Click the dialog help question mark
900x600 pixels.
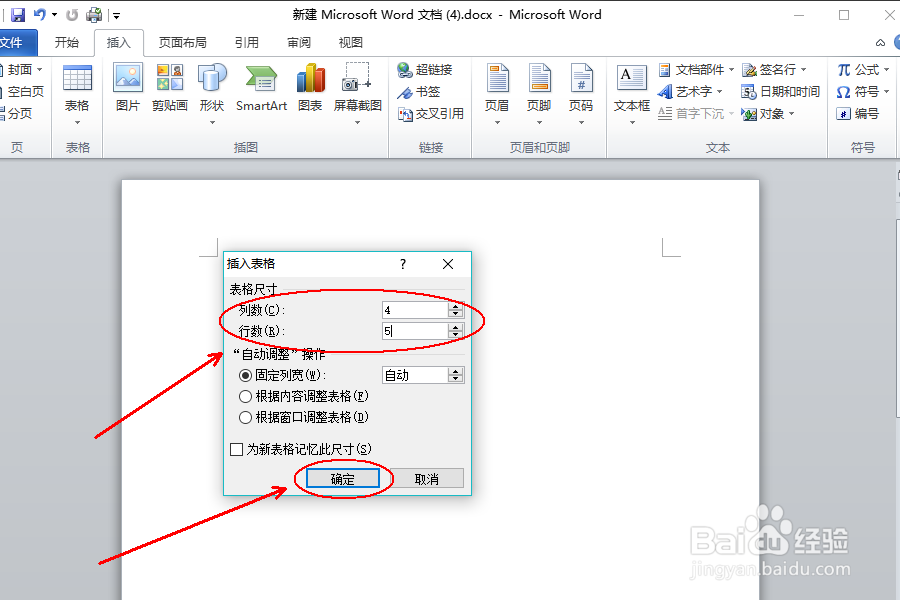click(403, 264)
